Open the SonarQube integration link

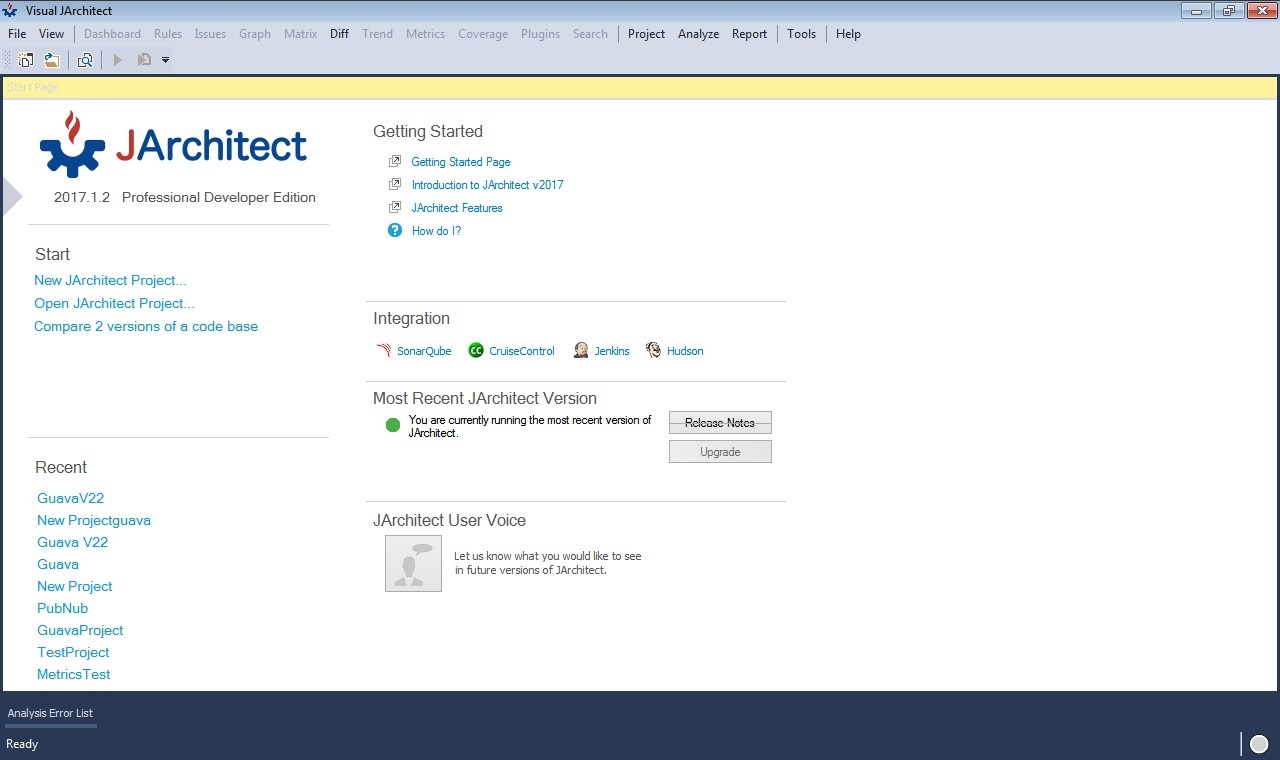(424, 351)
